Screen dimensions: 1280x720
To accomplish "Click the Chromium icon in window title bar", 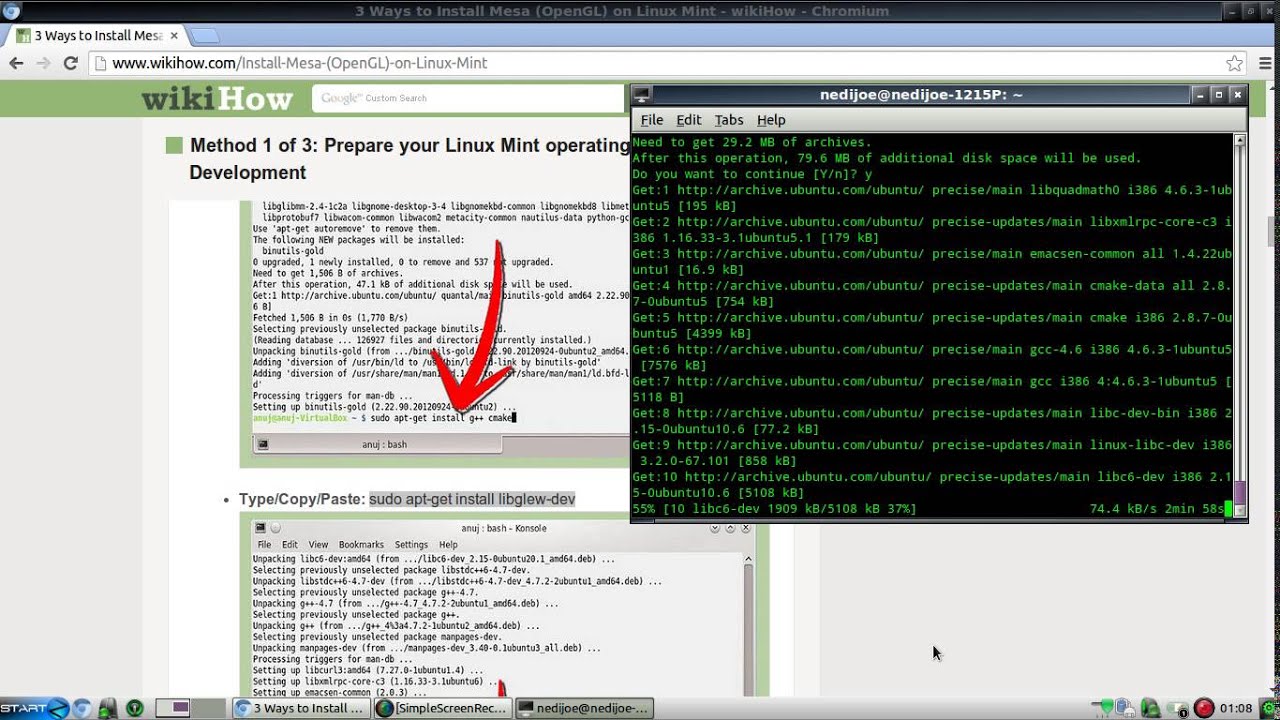I will click(11, 11).
